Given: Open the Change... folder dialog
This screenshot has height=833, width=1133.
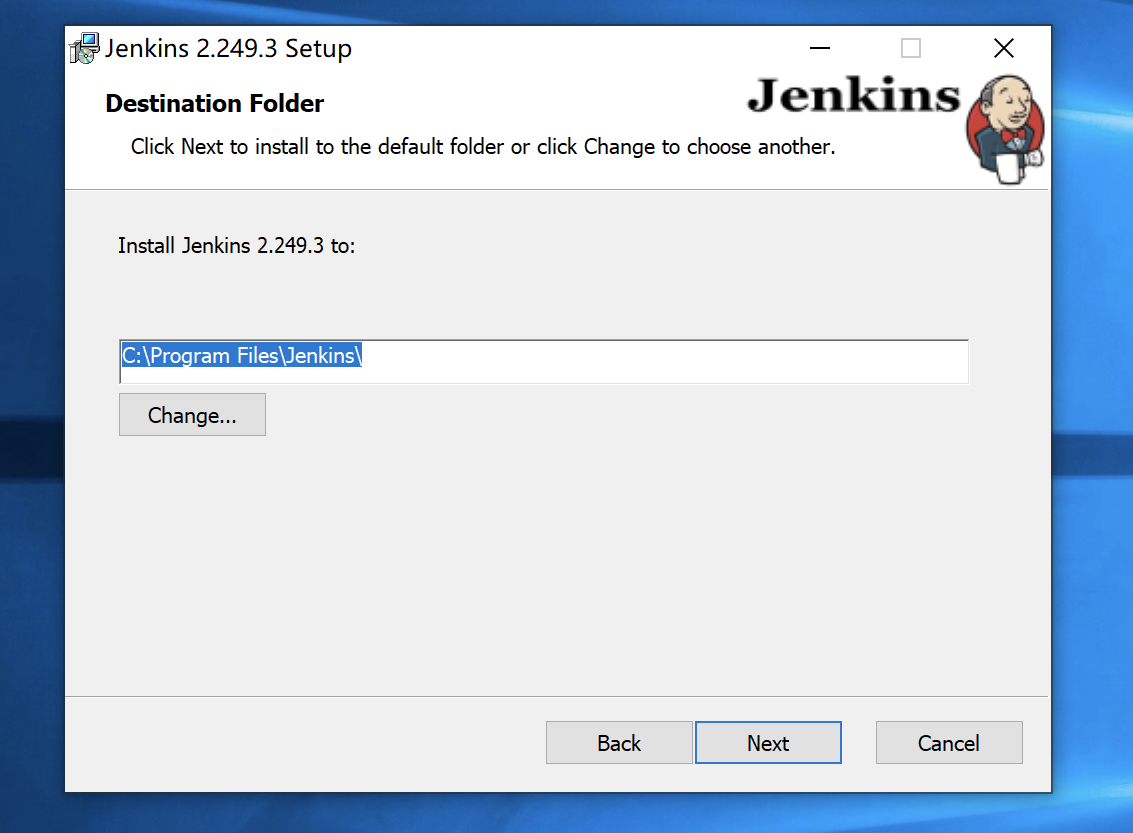Looking at the screenshot, I should [x=192, y=415].
